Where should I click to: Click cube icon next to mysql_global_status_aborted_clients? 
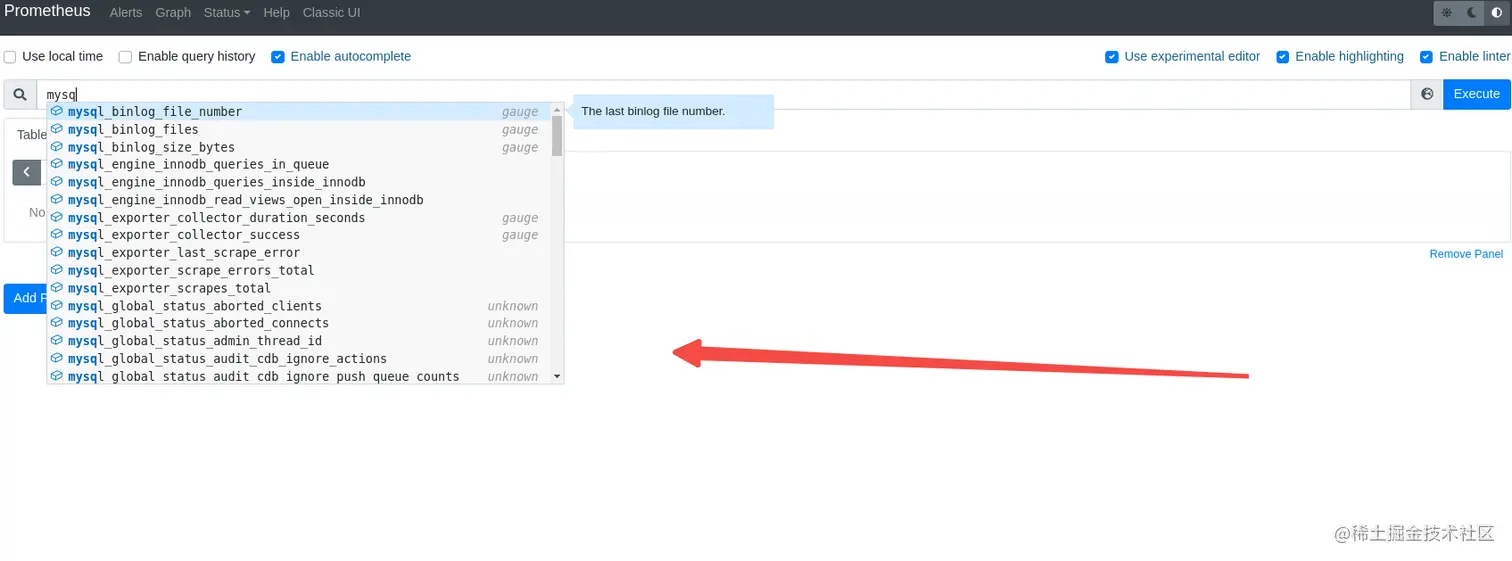[x=57, y=306]
